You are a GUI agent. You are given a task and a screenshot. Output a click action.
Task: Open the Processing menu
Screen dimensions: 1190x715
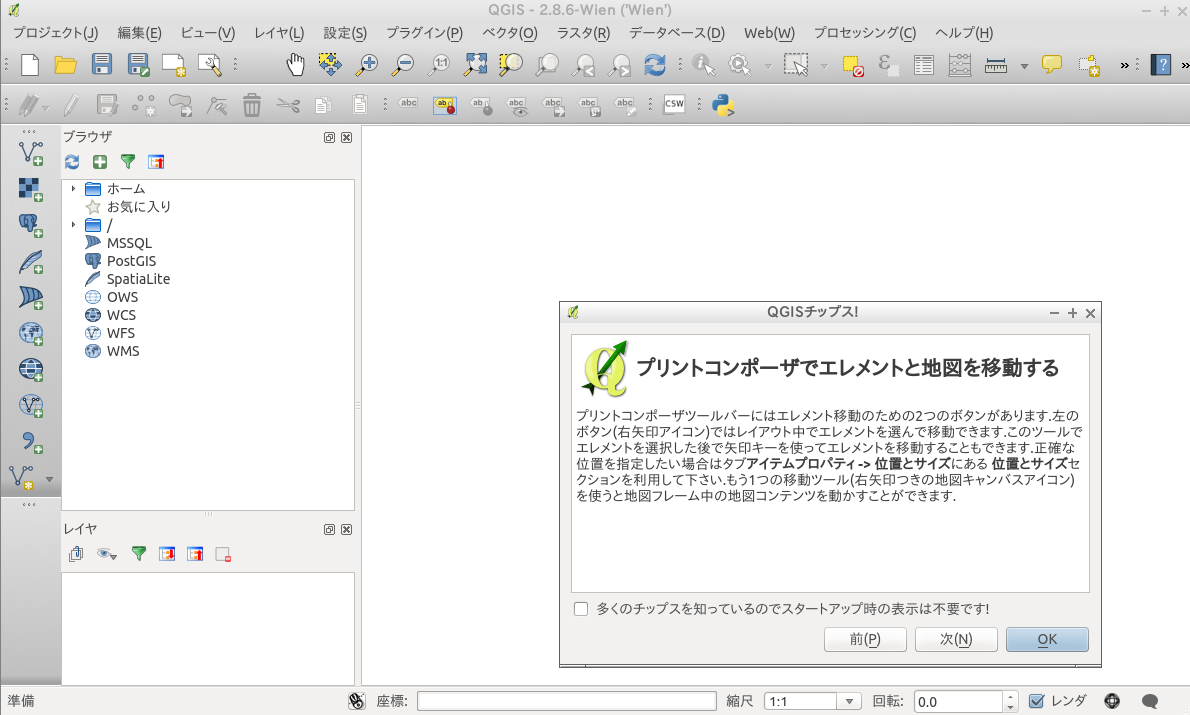click(865, 33)
